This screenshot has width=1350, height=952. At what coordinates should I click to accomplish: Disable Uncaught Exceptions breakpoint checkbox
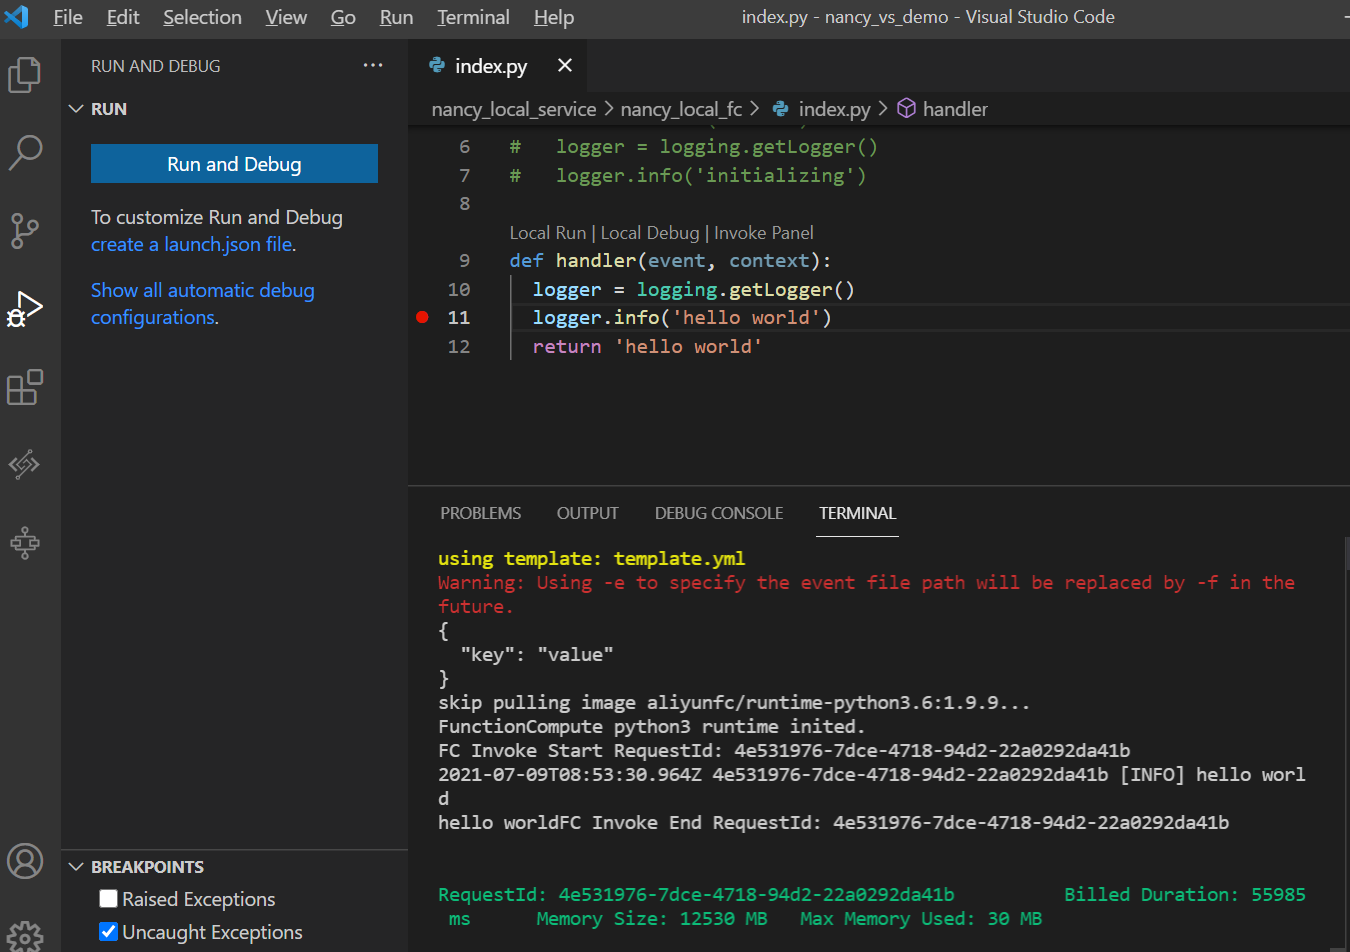109,932
